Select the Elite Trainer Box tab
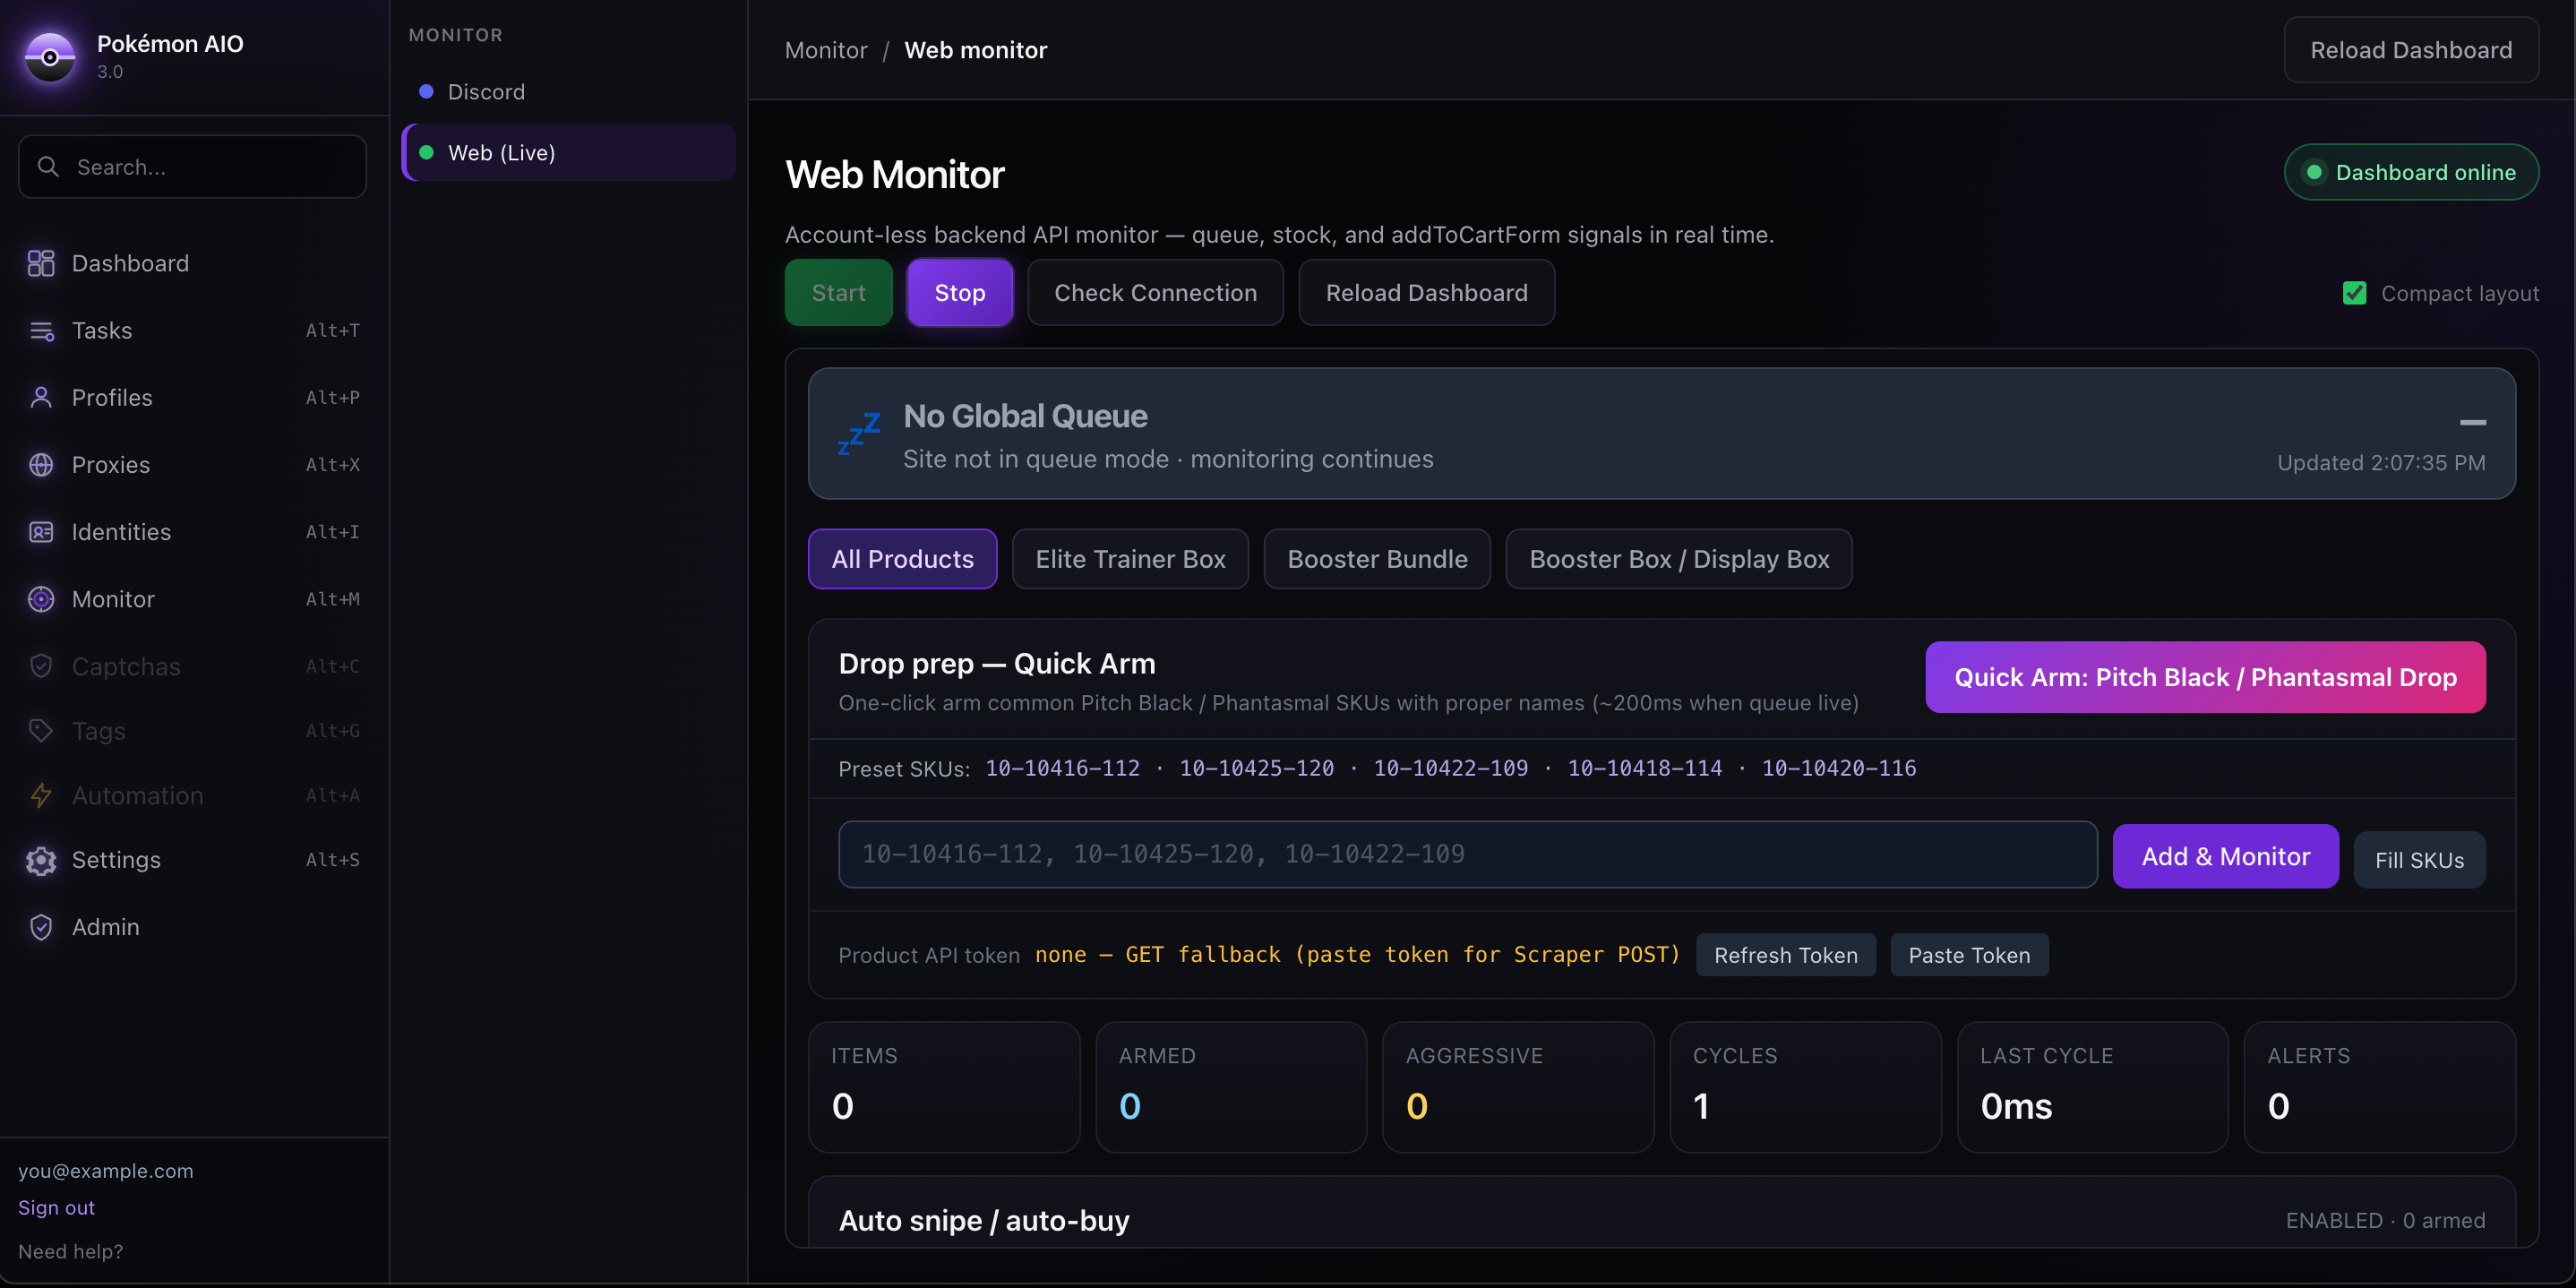 pos(1130,558)
